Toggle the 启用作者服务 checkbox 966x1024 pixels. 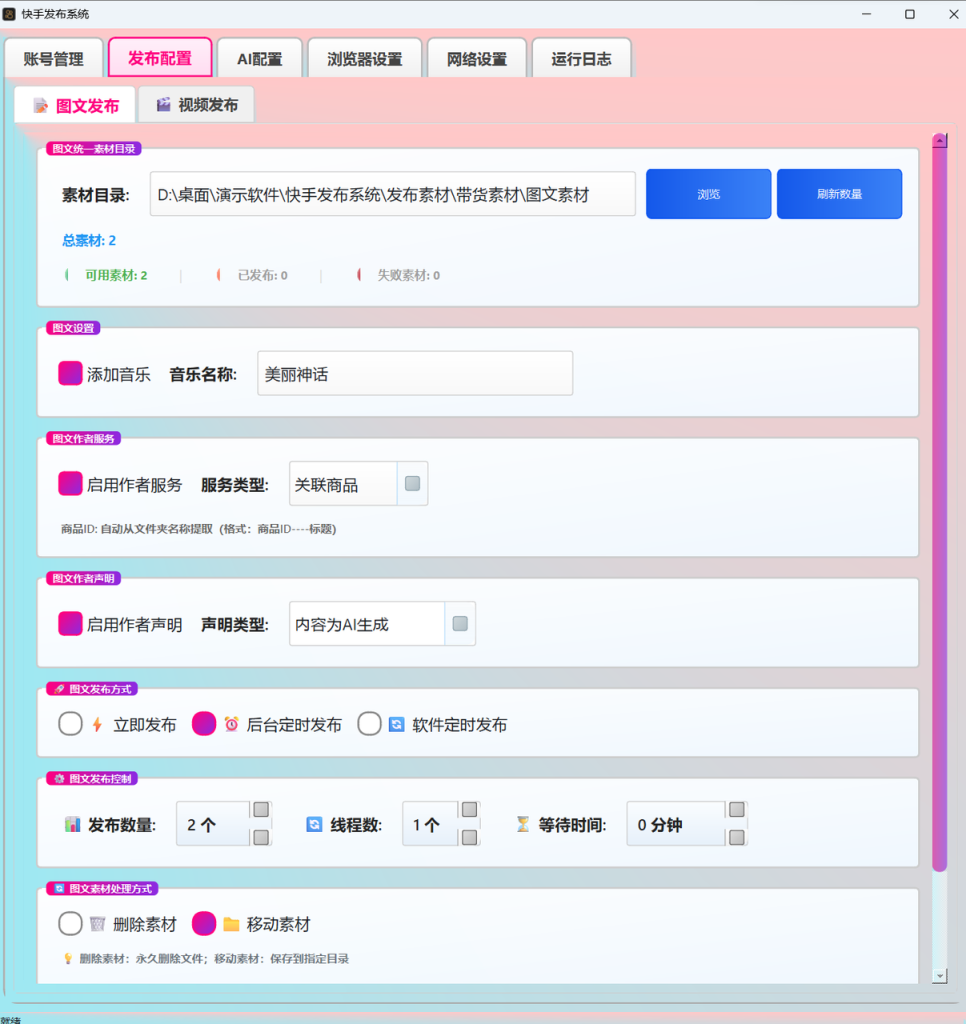click(70, 484)
